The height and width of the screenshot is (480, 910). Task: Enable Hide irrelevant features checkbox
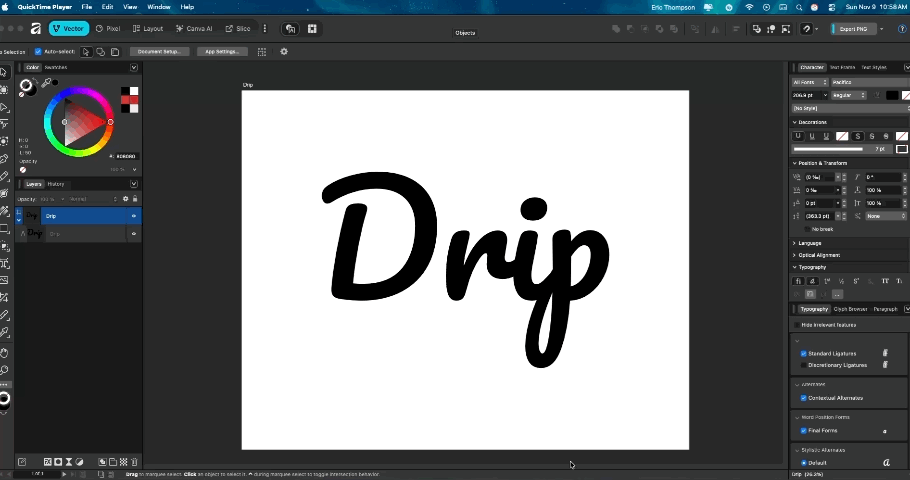[797, 325]
